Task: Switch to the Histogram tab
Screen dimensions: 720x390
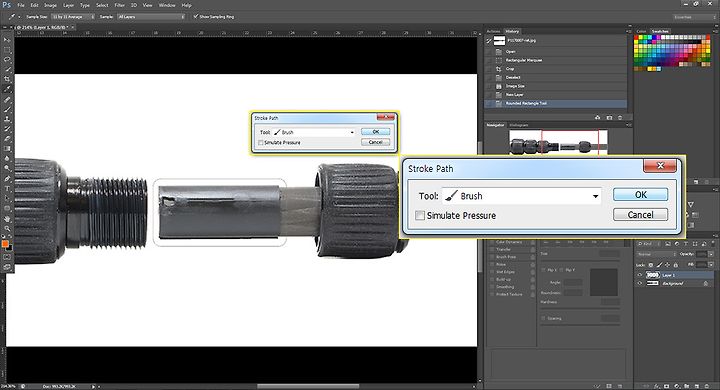Action: point(518,125)
